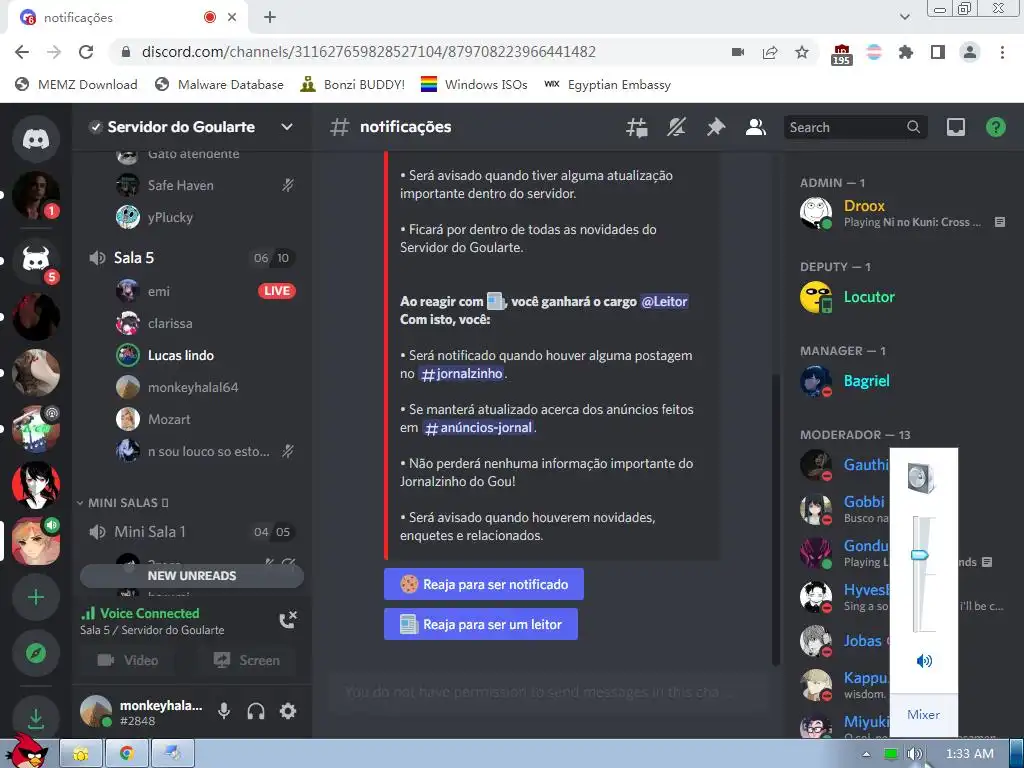
Task: Adjust the system volume slider handle
Action: tap(920, 555)
